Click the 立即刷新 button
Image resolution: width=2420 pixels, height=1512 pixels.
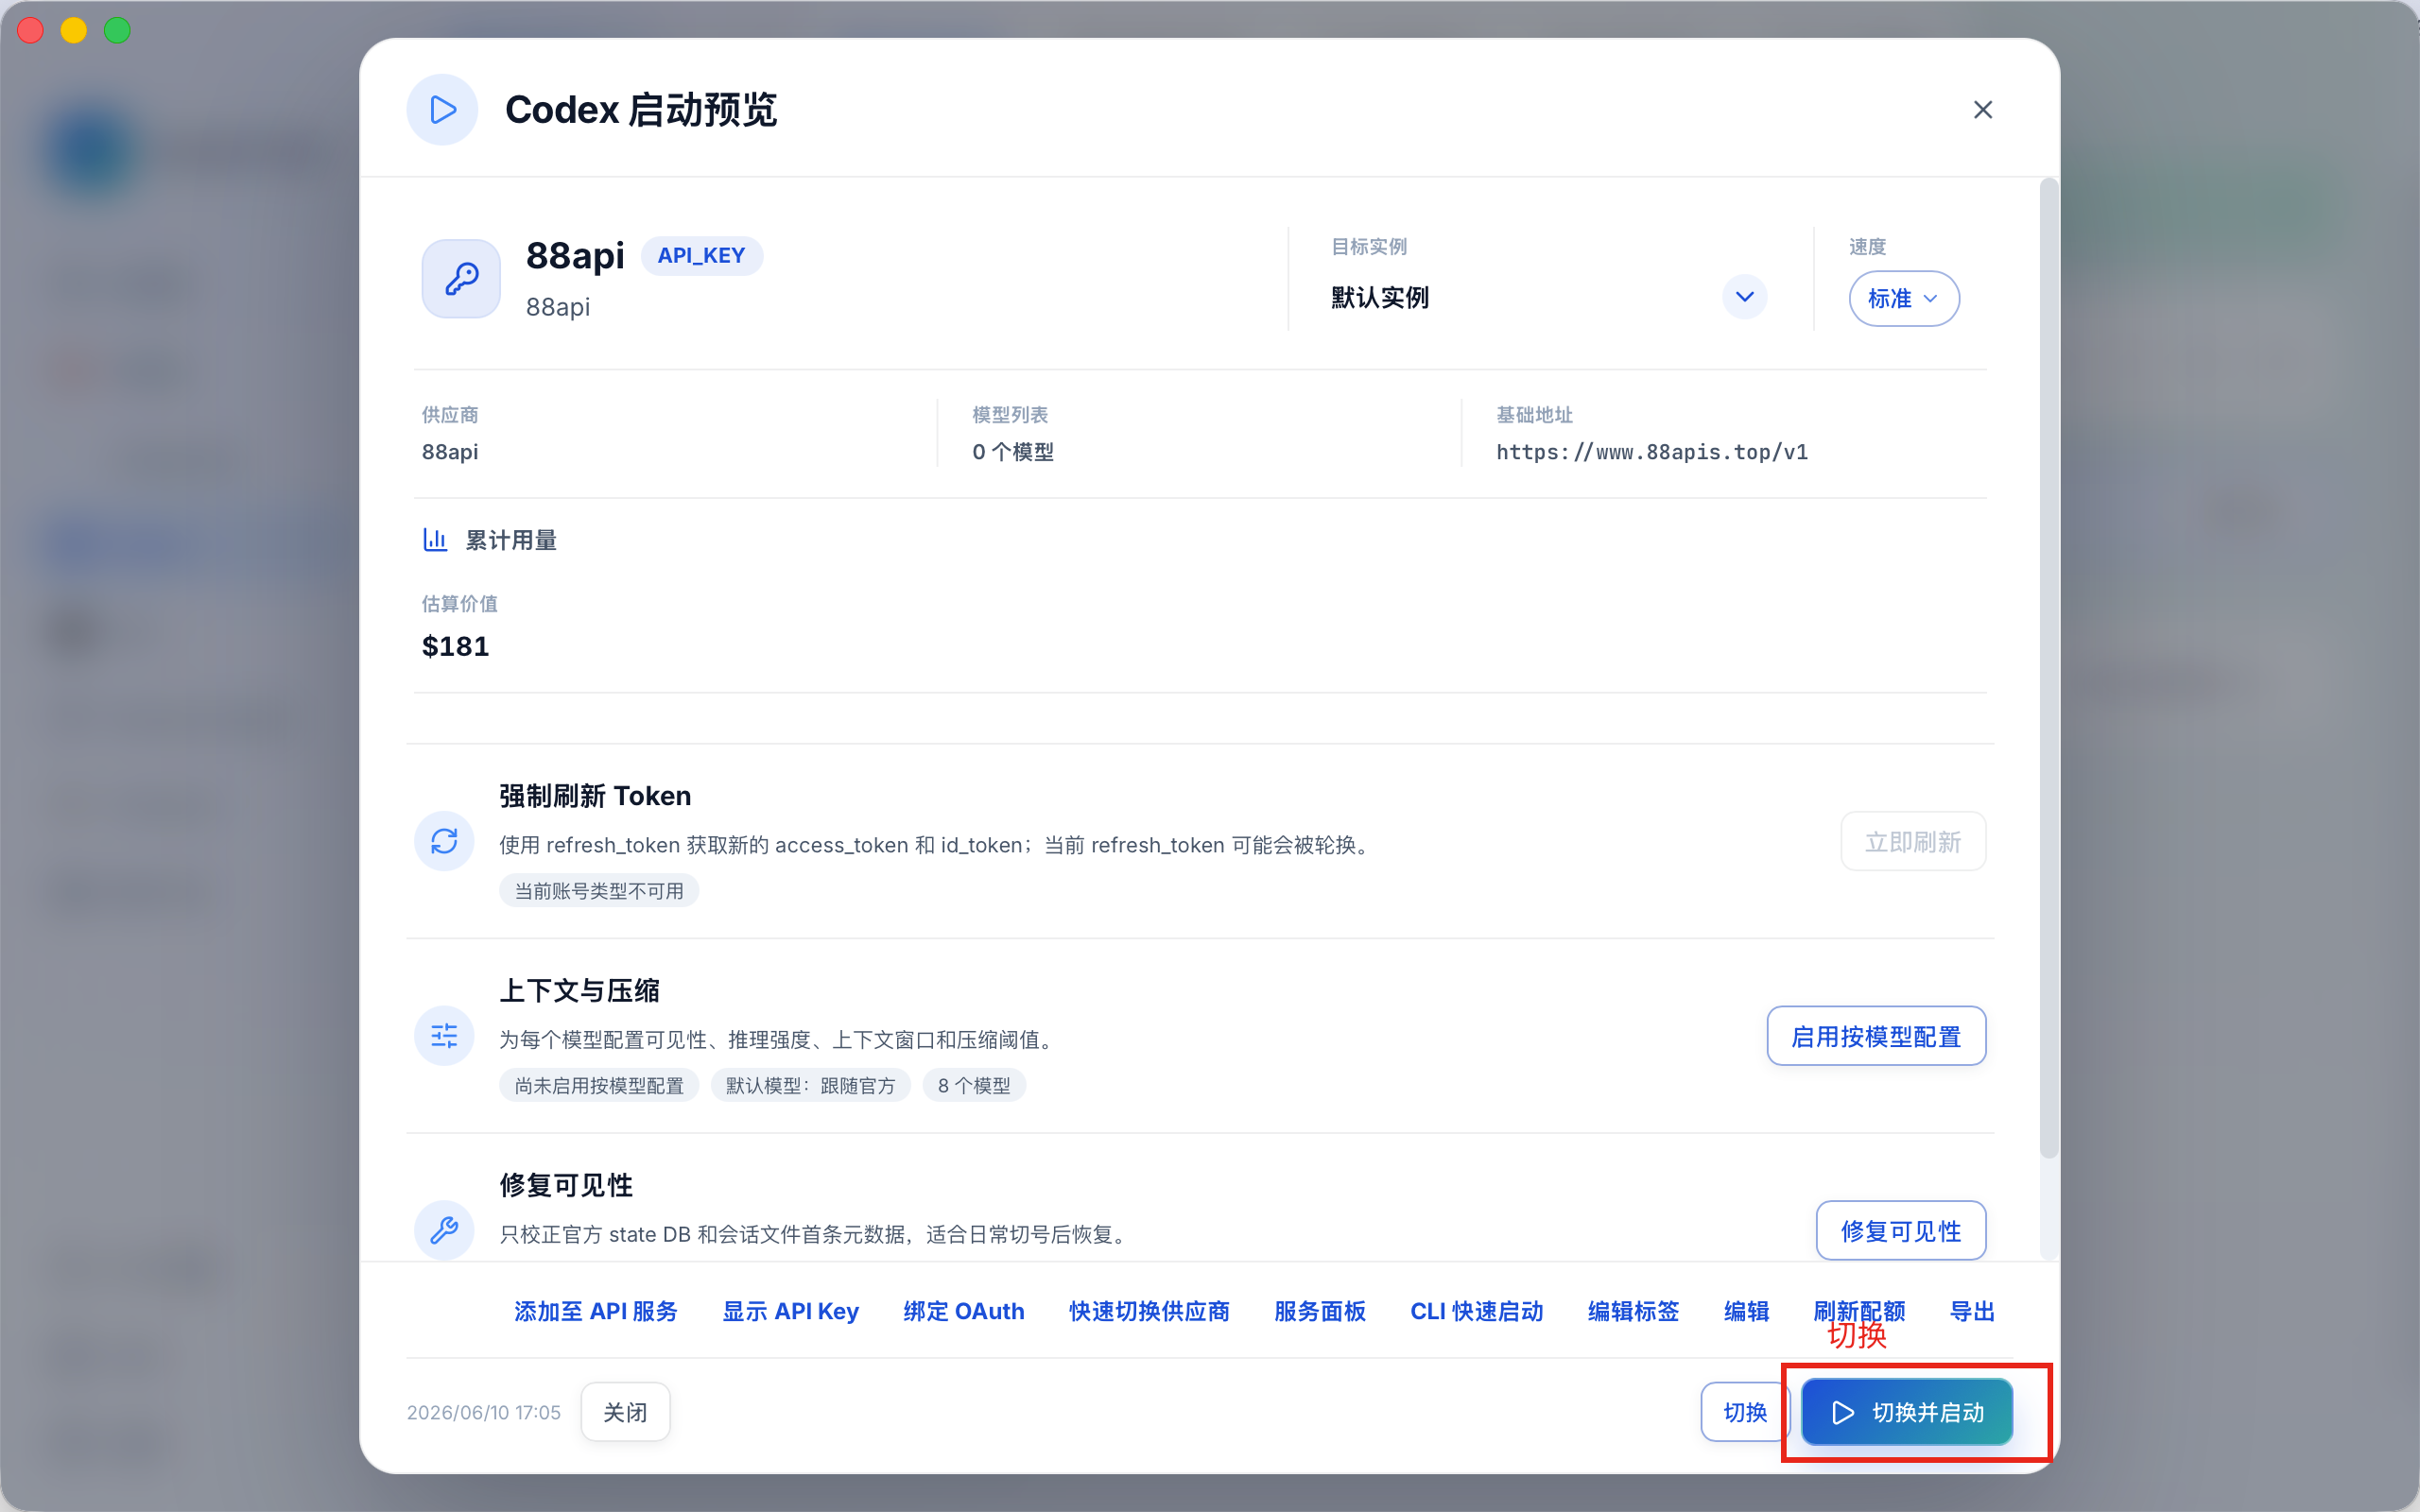coord(1912,842)
